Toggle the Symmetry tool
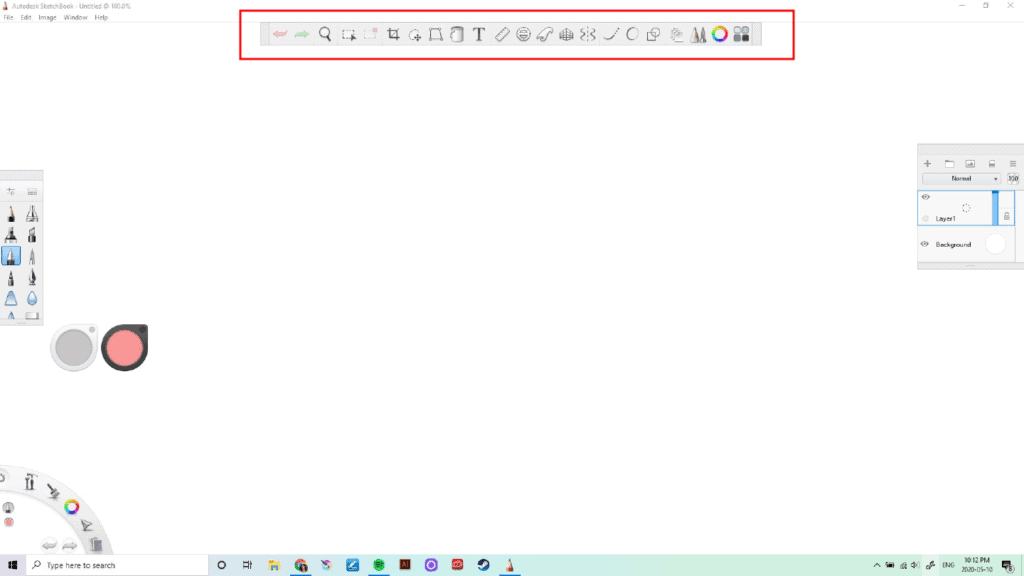 pyautogui.click(x=588, y=34)
